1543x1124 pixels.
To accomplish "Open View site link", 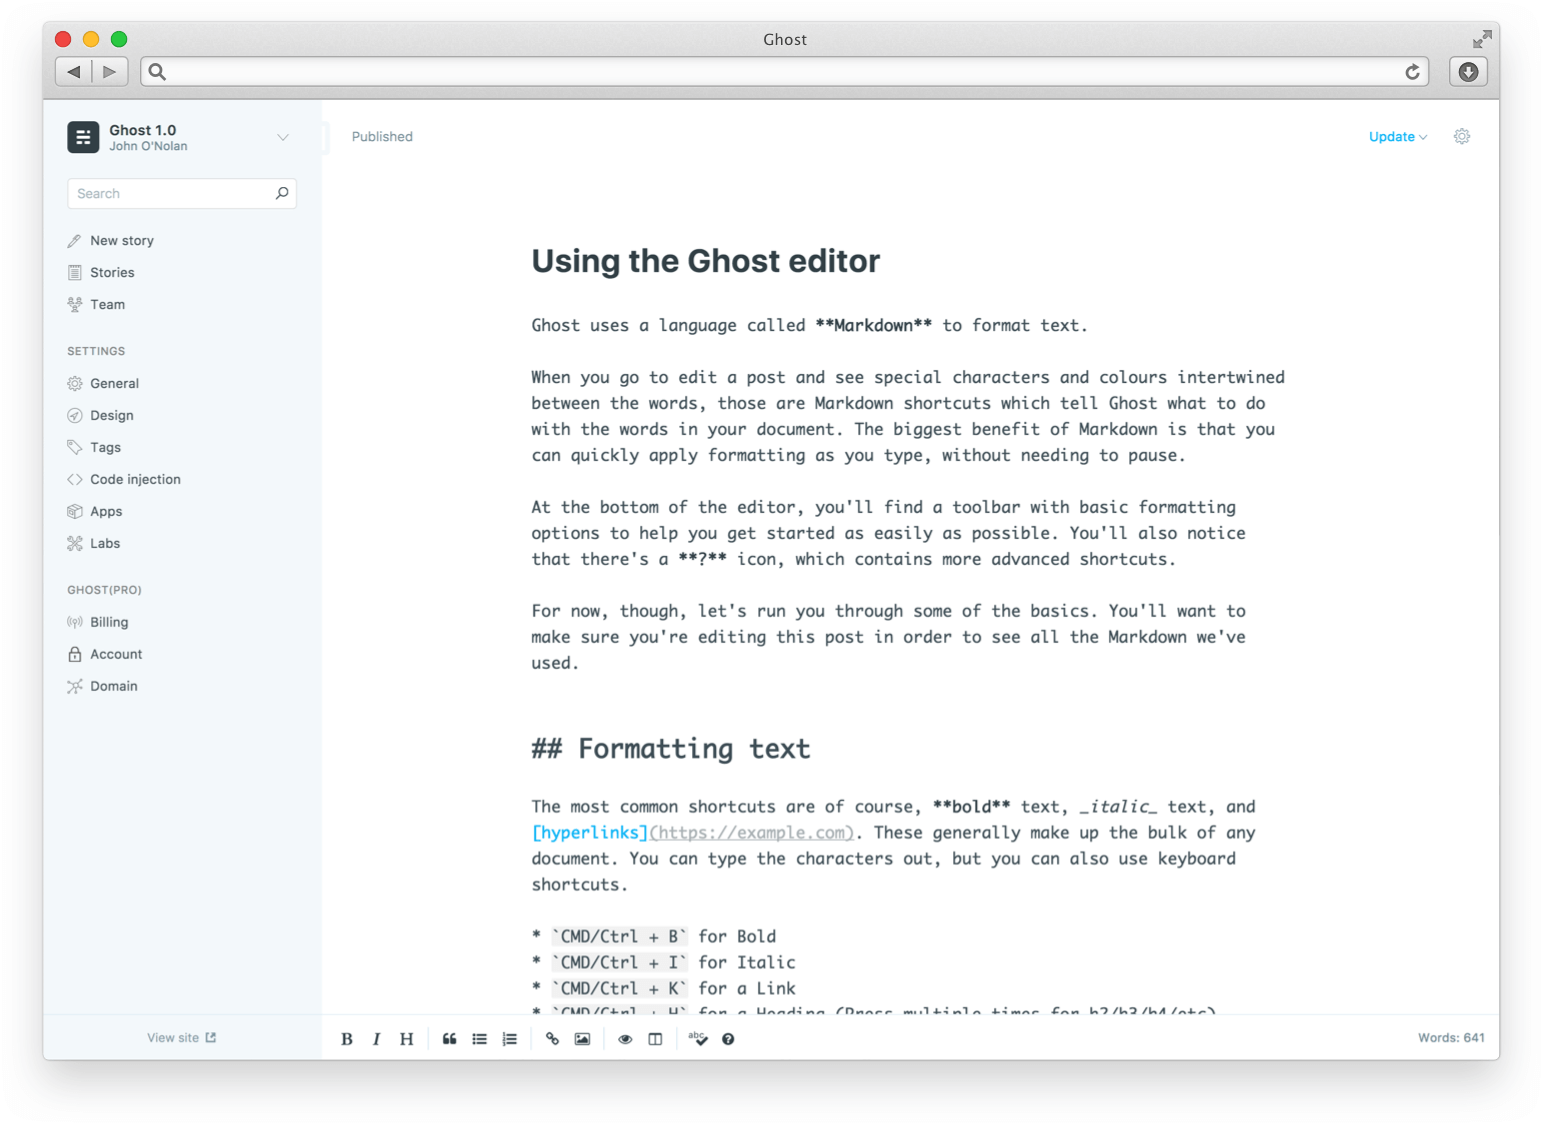I will pyautogui.click(x=180, y=1037).
